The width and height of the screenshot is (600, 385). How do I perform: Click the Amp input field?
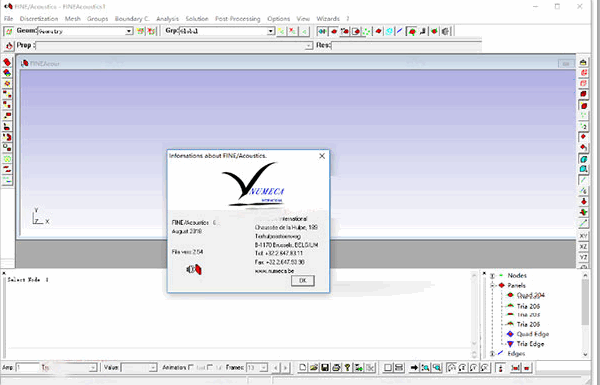(27, 368)
